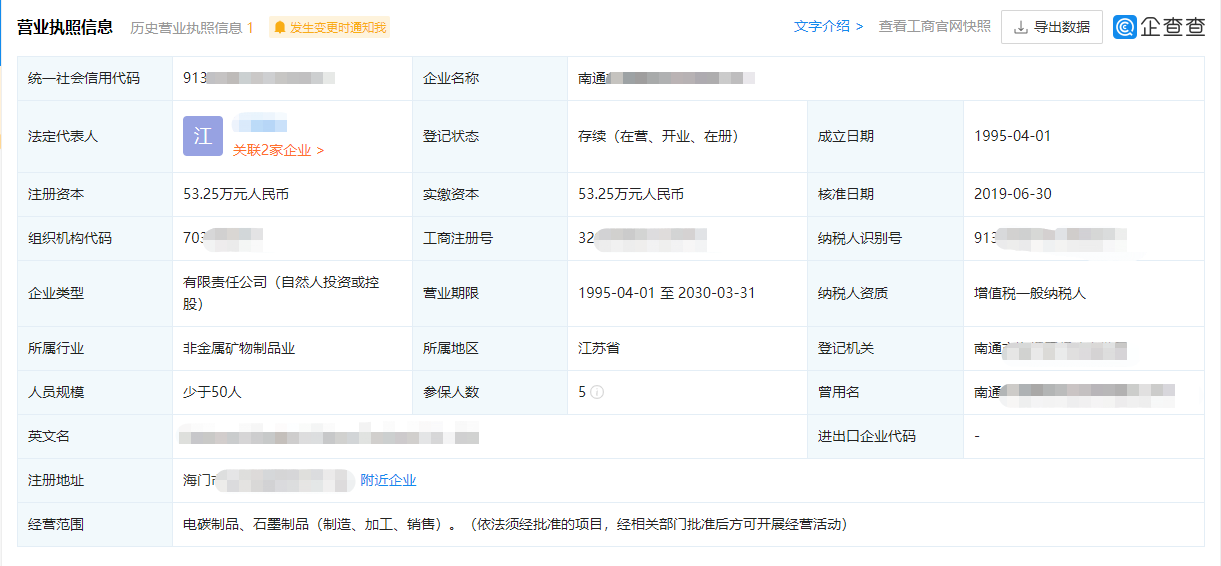The image size is (1221, 566).
Task: Switch to 历史营业执照信息 tab
Action: pos(191,28)
